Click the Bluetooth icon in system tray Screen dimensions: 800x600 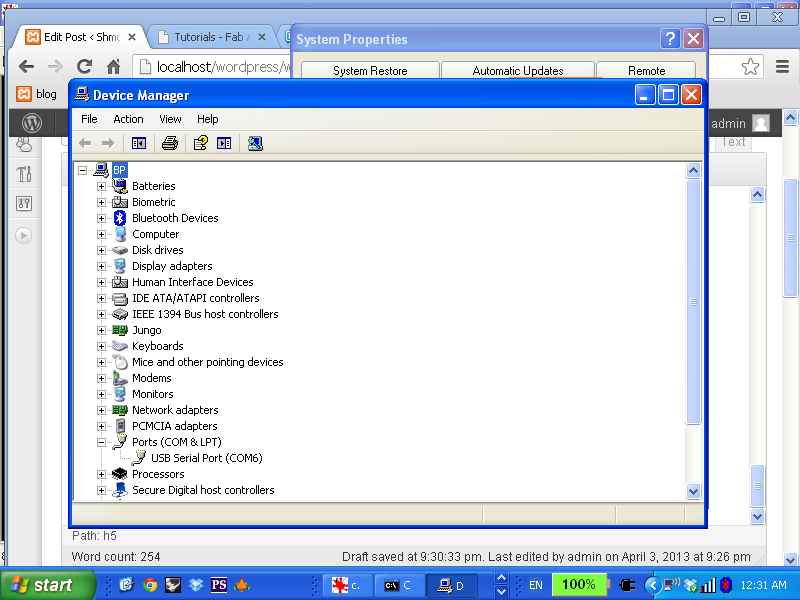pos(726,585)
